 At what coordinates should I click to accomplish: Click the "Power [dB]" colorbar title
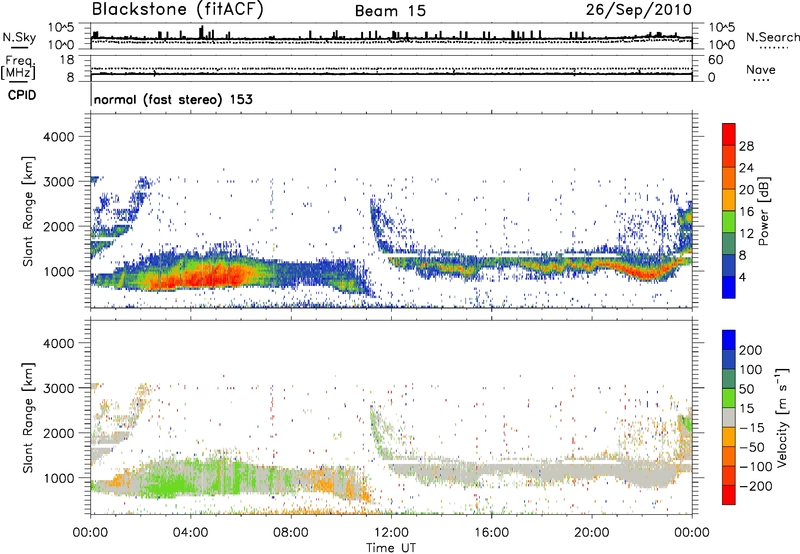point(763,211)
